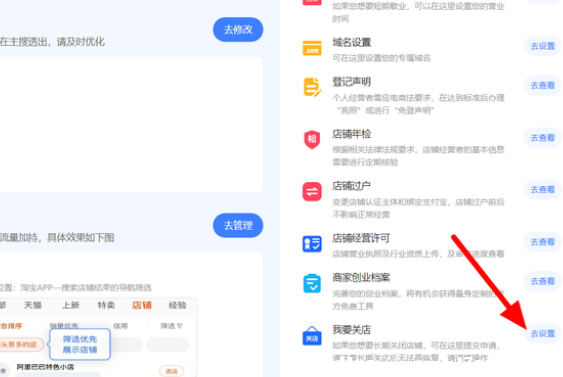Screen dimensions: 563x377
Task: Select the 经验 tab in preview
Action: 177,305
